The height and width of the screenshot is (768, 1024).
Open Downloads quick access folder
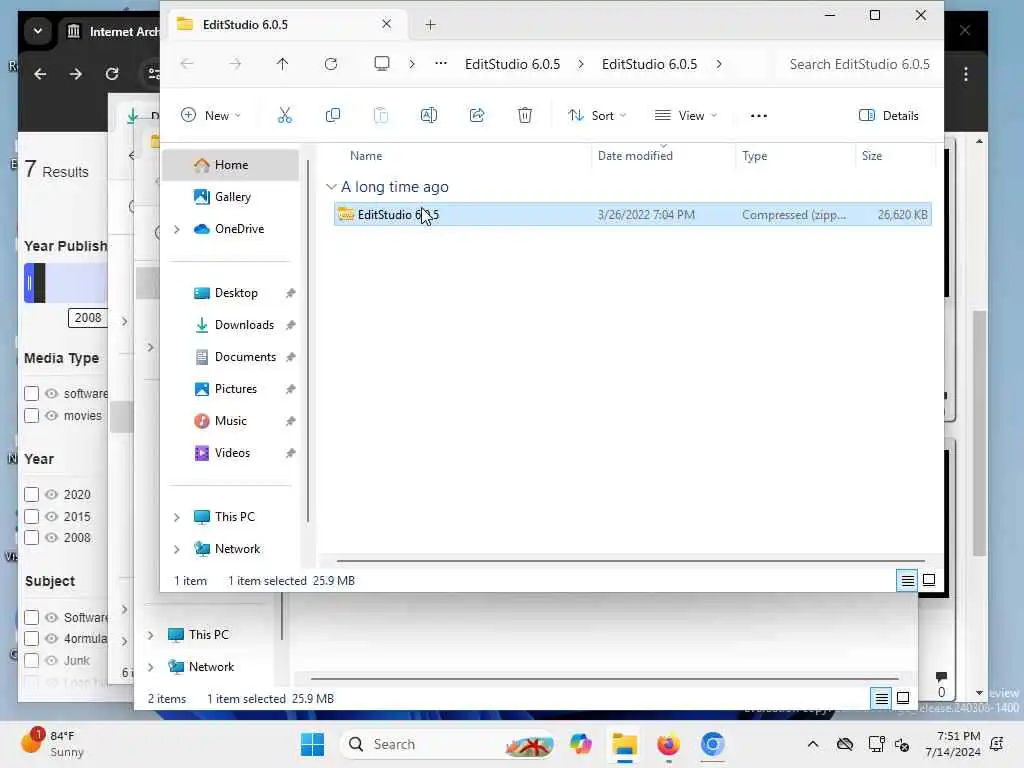[x=244, y=325]
